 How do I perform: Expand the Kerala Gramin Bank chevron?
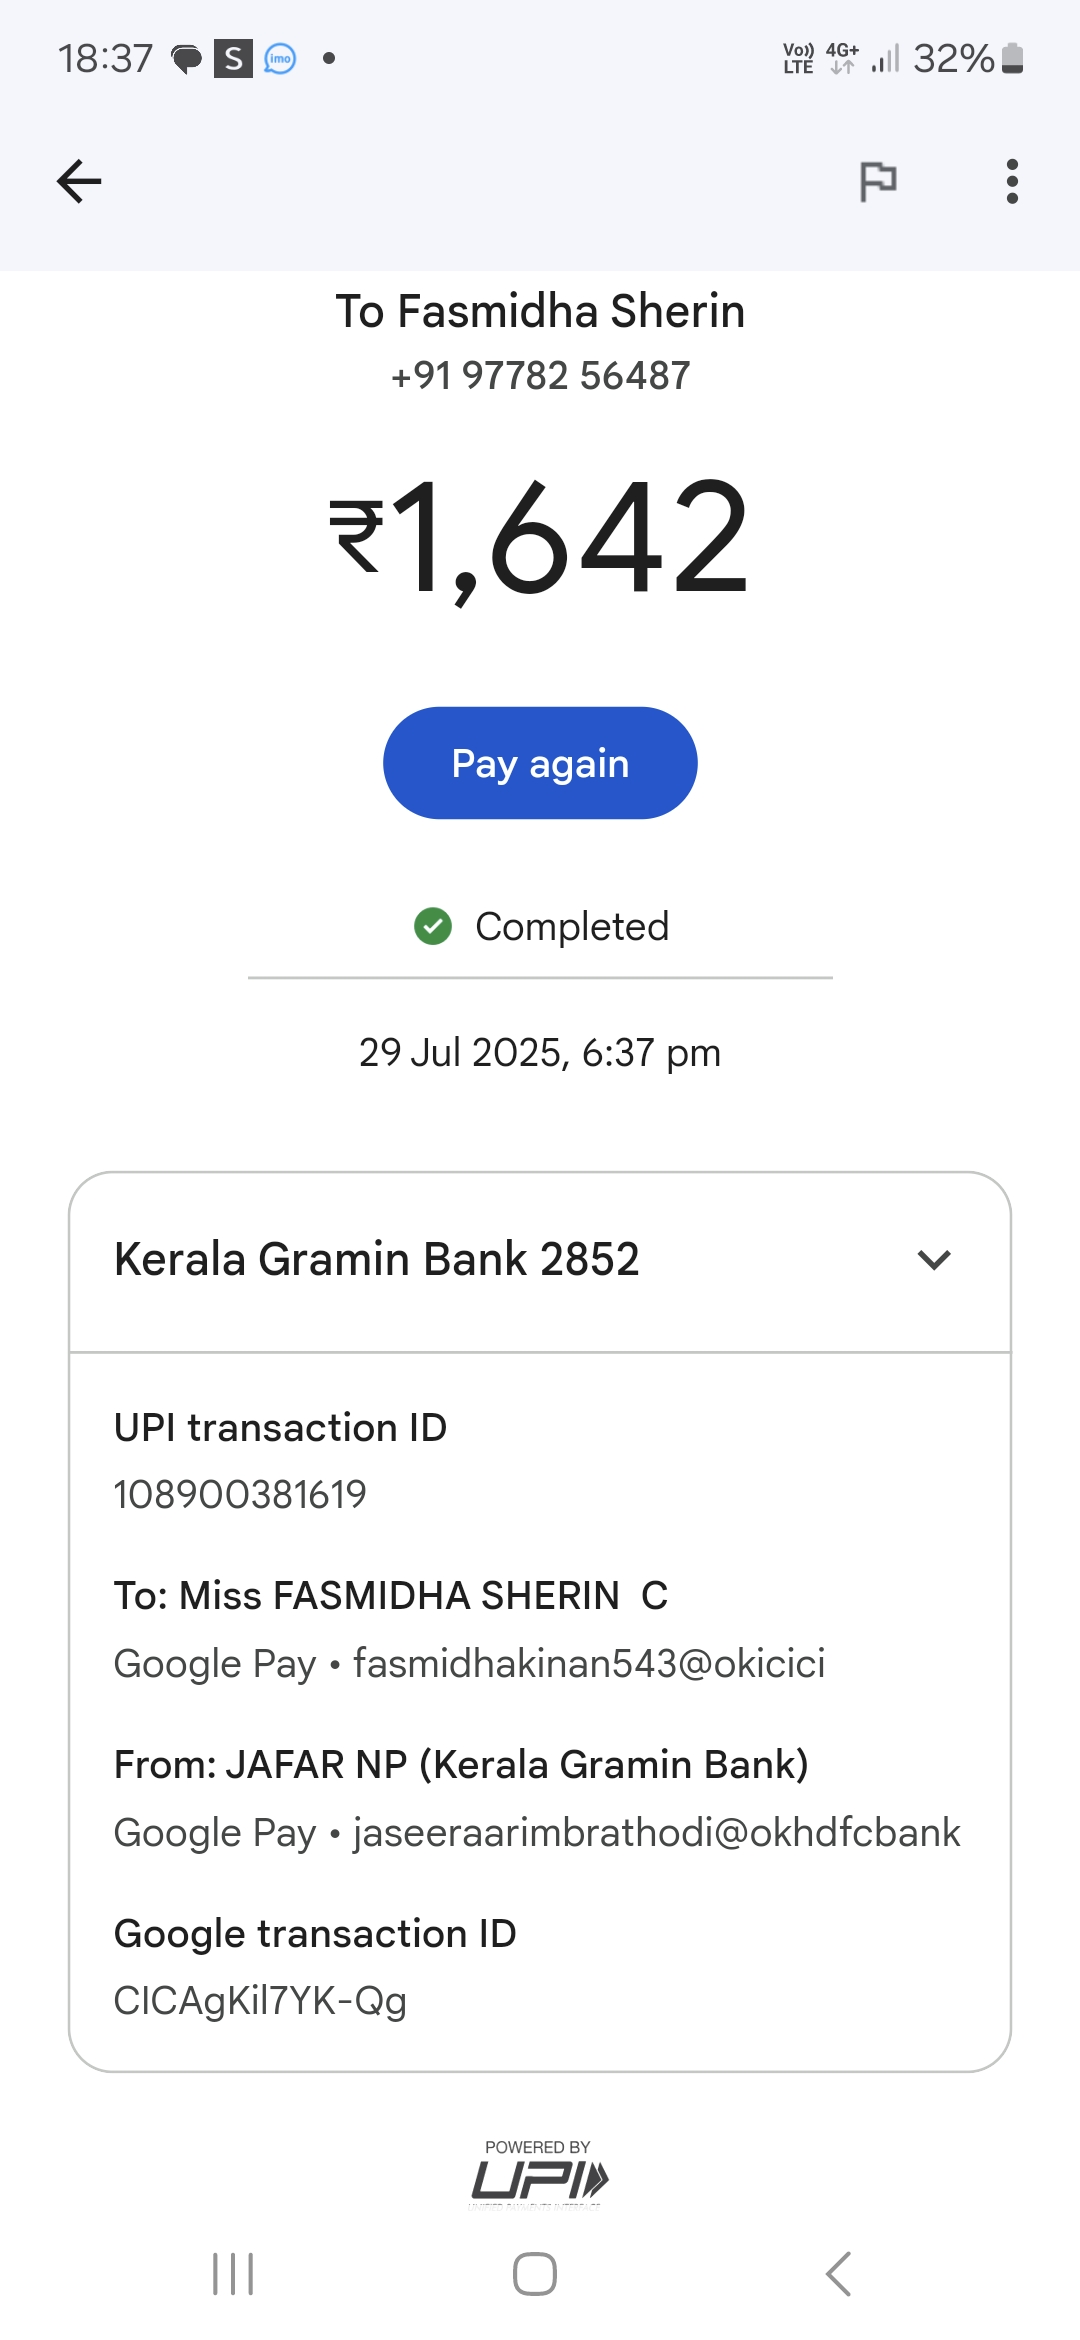click(933, 1260)
